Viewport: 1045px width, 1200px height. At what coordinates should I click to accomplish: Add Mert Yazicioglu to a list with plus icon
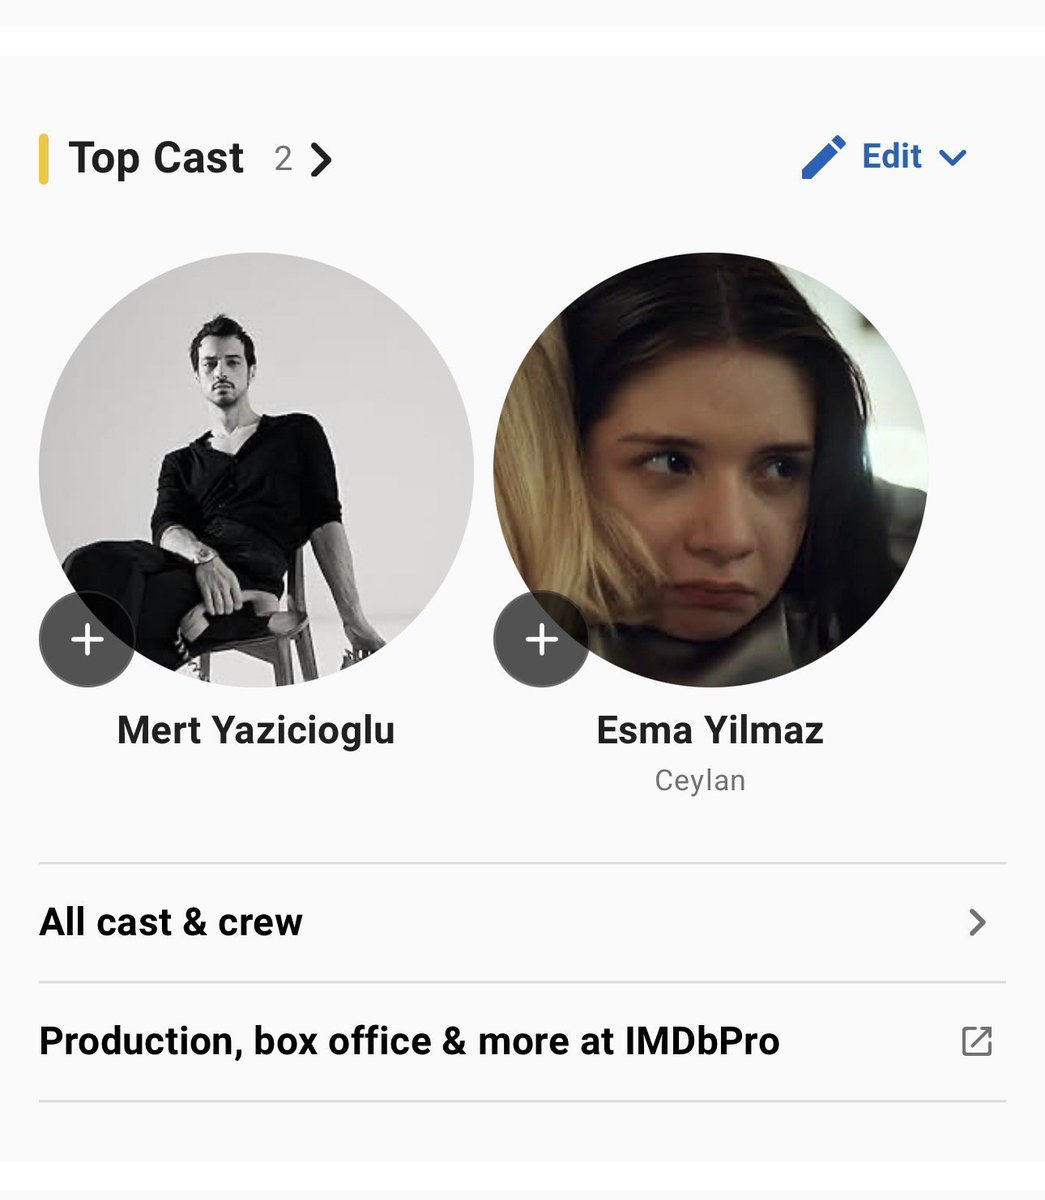tap(87, 639)
